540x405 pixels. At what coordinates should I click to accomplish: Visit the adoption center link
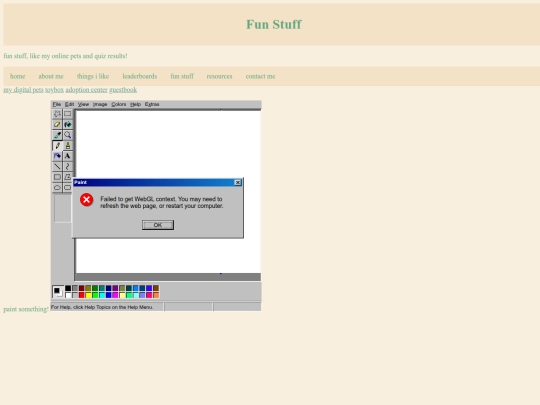point(86,90)
